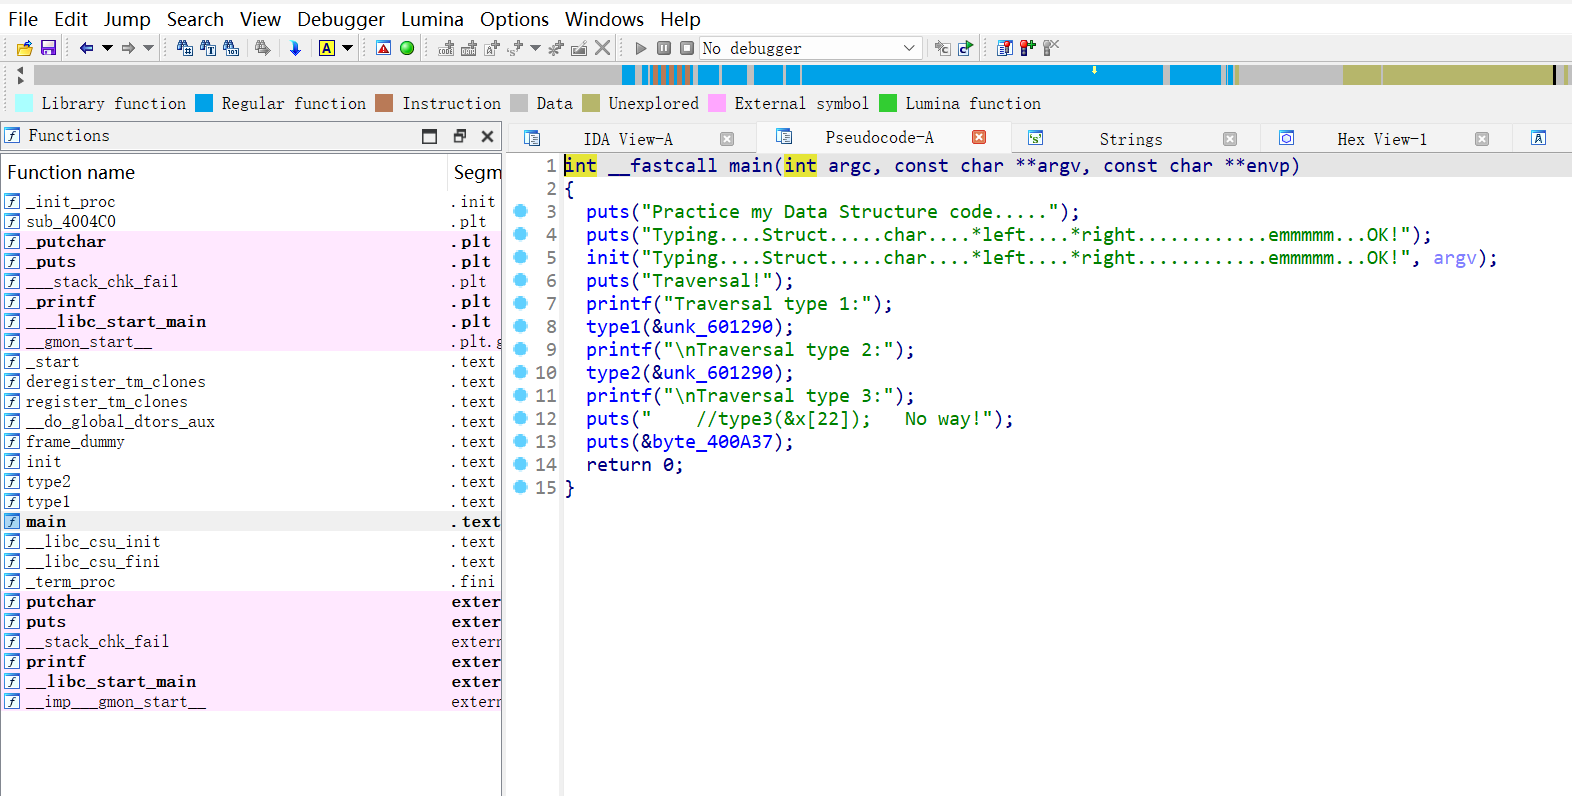Open the No debugger dropdown
Viewport: 1572px width, 796px height.
point(908,48)
